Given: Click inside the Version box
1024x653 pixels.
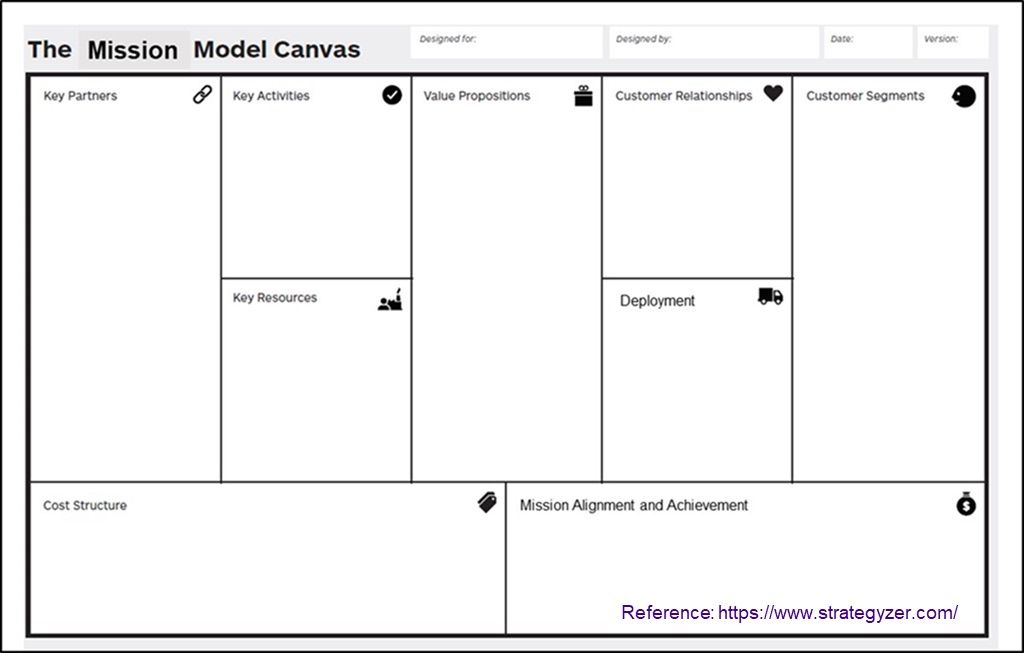Looking at the screenshot, I should click(953, 41).
